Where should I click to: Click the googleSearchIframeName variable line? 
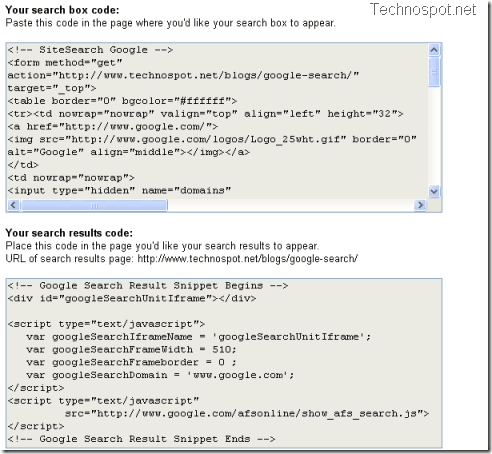click(x=199, y=337)
